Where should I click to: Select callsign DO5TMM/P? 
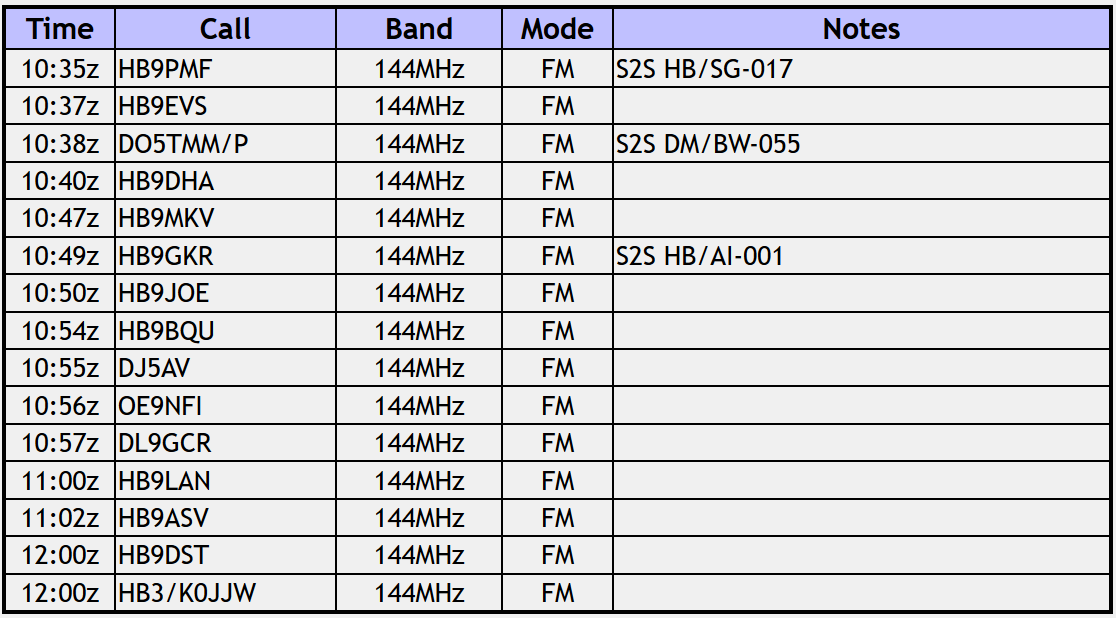pyautogui.click(x=183, y=144)
